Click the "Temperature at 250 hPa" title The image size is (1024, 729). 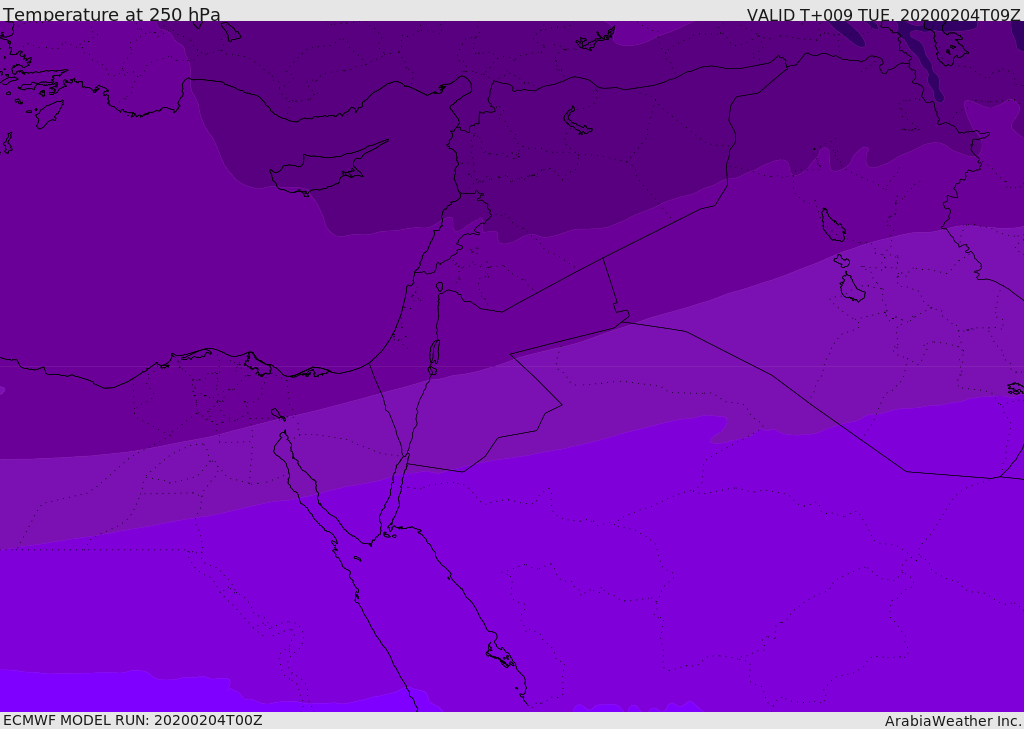click(x=111, y=15)
